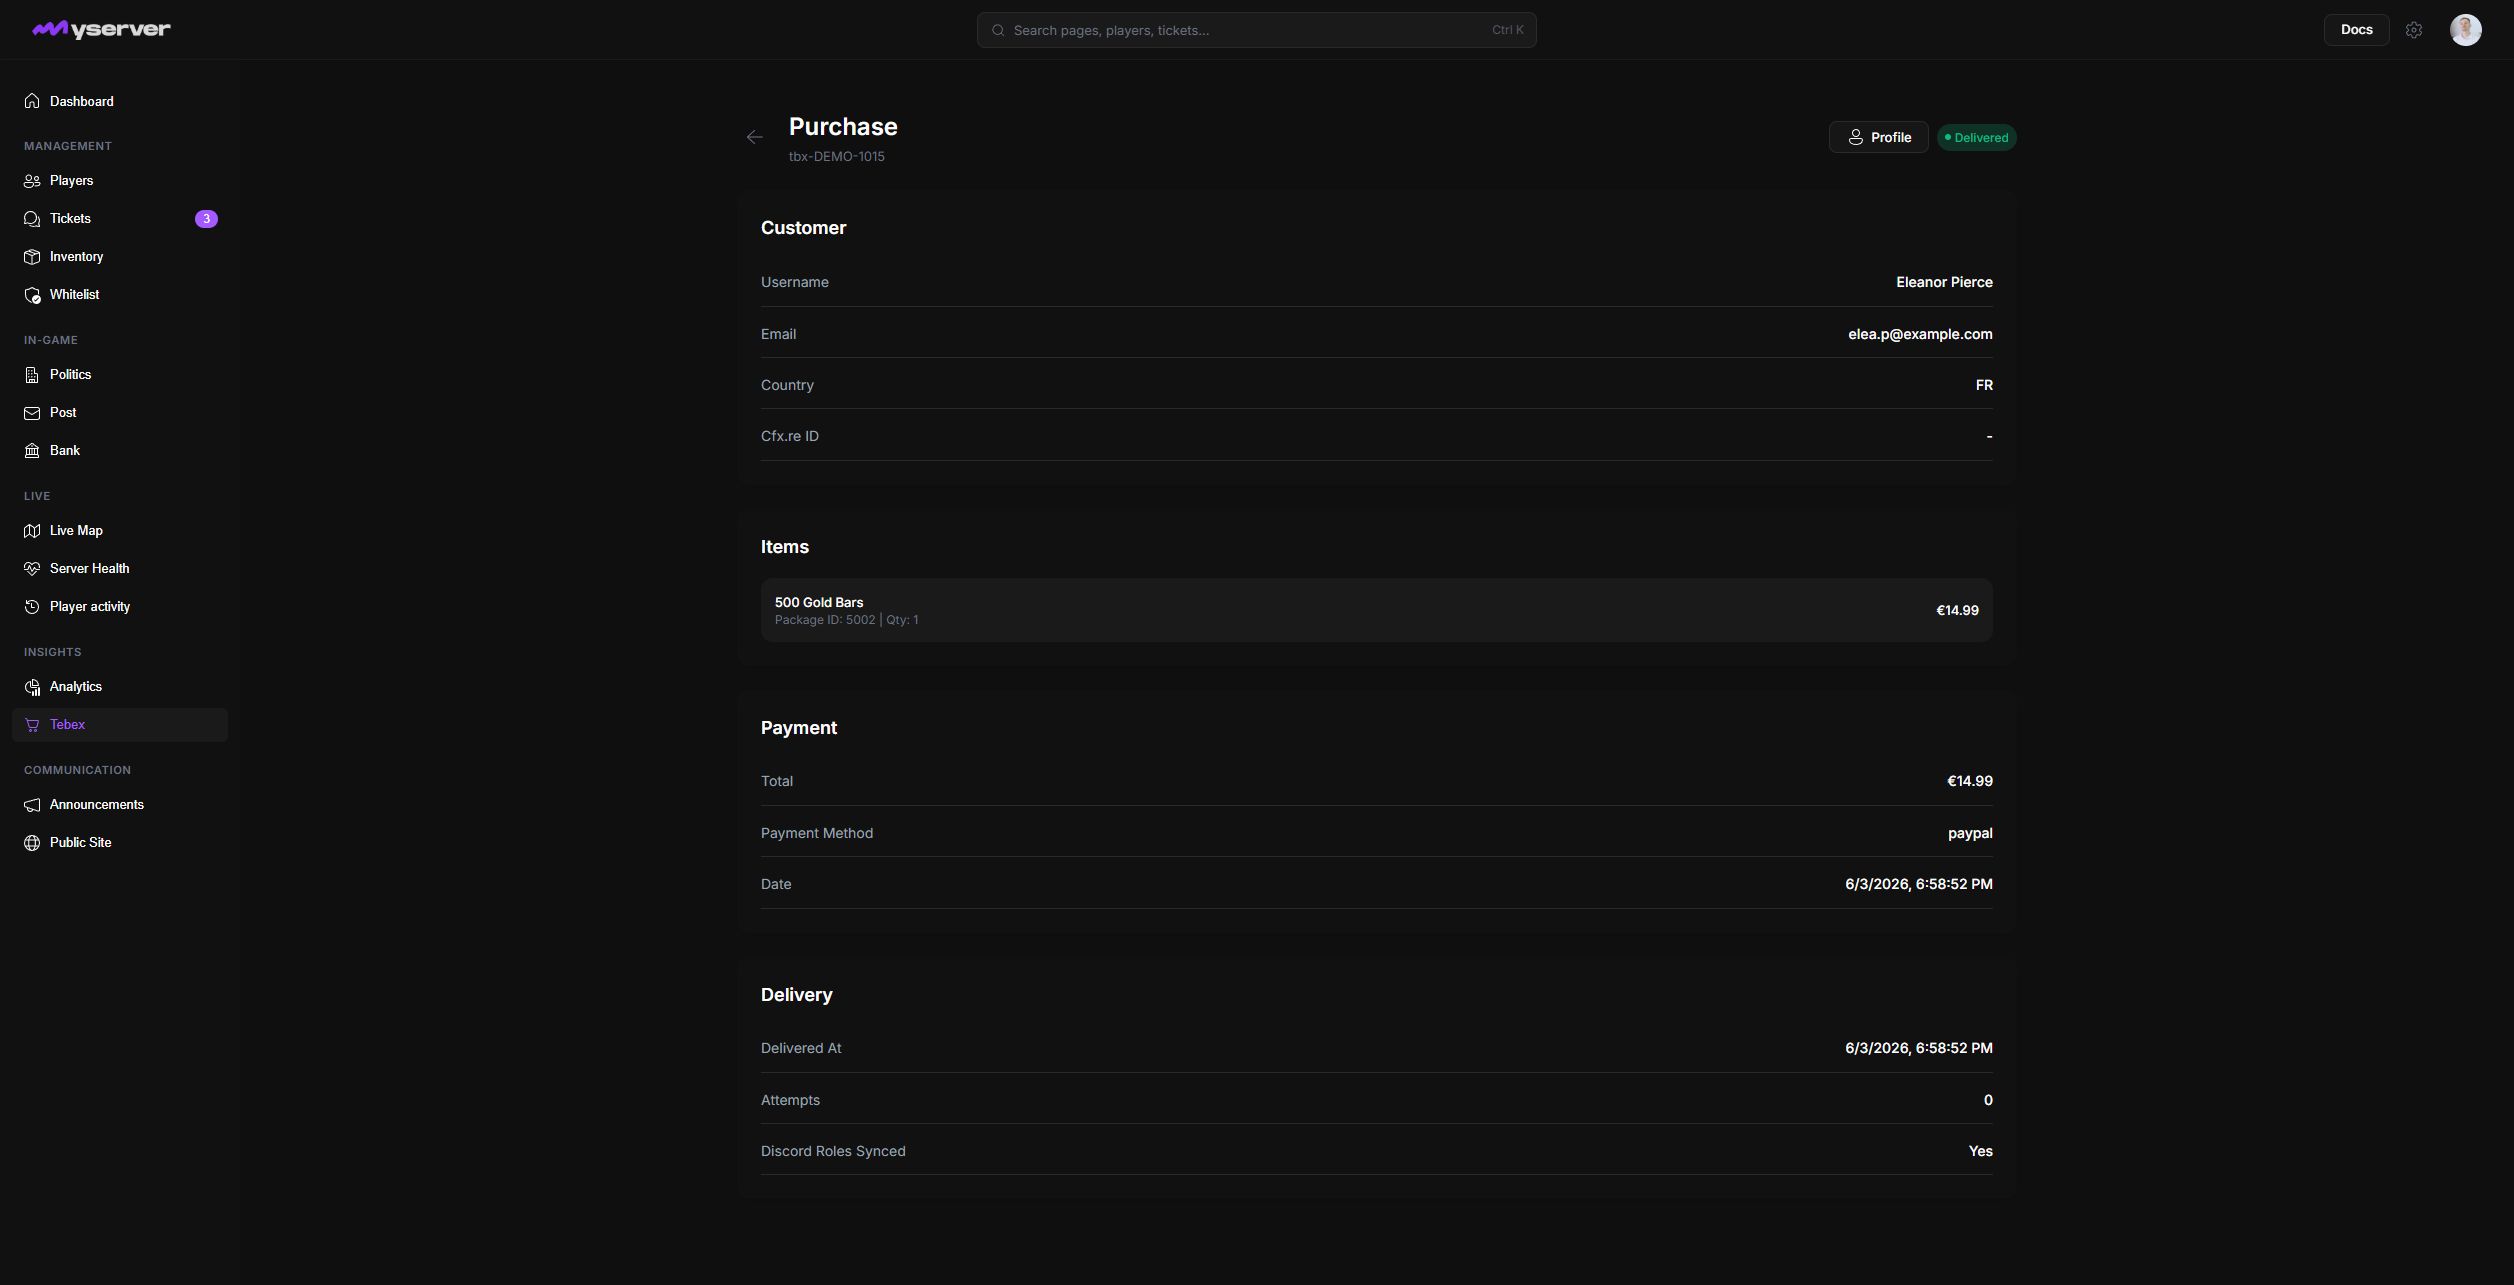The height and width of the screenshot is (1285, 2514).
Task: Open Announcements page
Action: click(x=120, y=805)
